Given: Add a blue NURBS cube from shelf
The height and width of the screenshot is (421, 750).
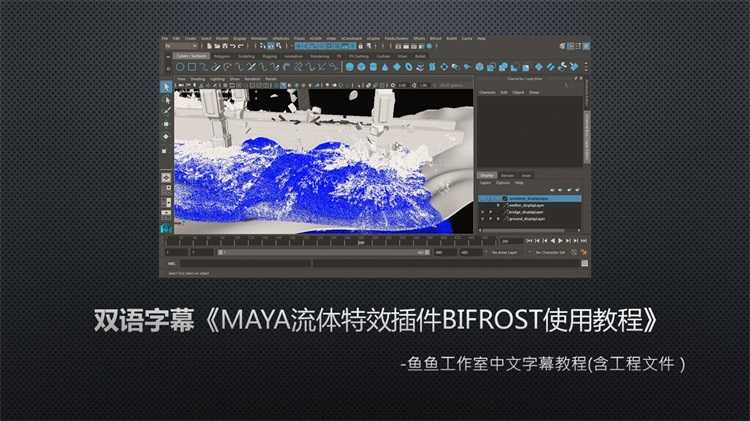Looking at the screenshot, I should [362, 67].
